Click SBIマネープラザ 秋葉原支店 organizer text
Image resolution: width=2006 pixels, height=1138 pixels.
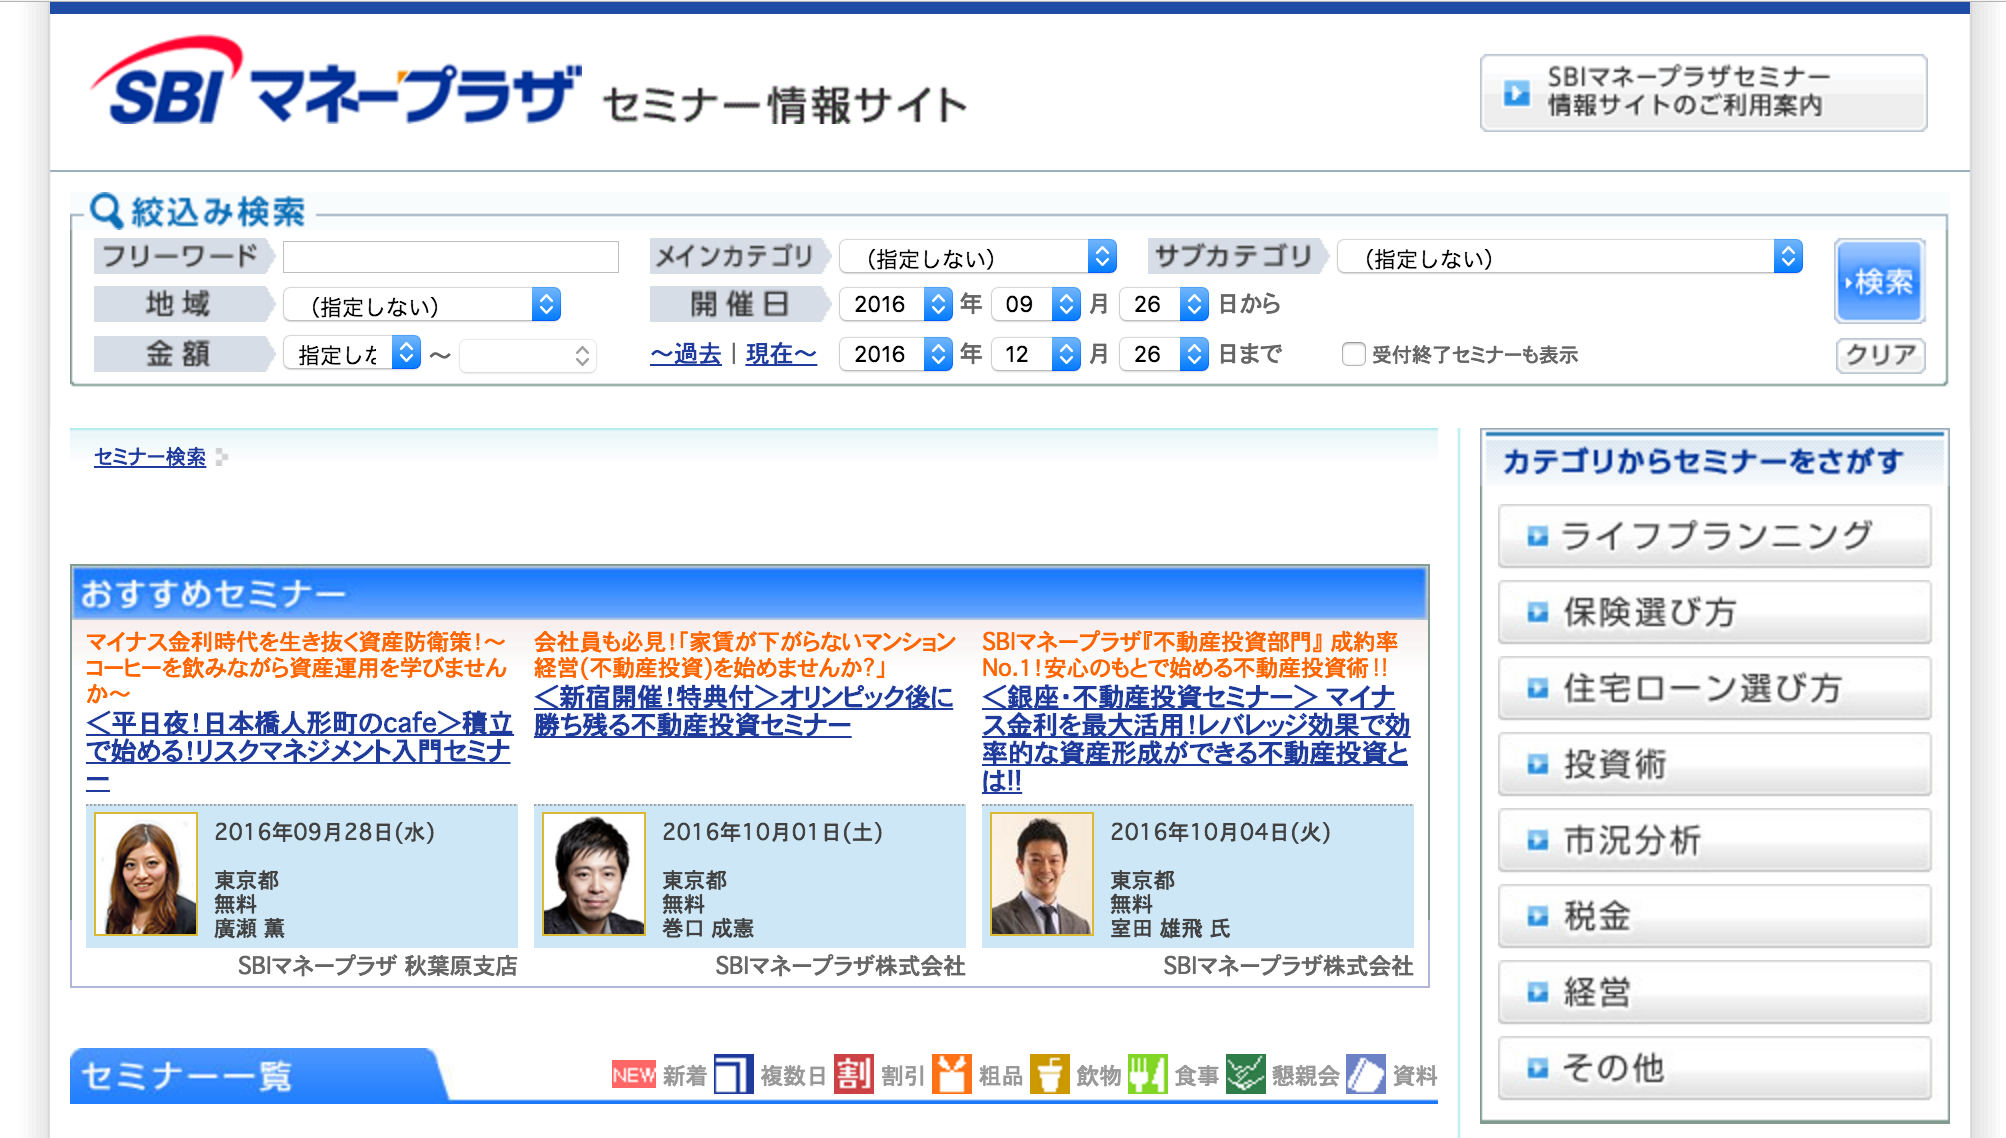pos(378,966)
